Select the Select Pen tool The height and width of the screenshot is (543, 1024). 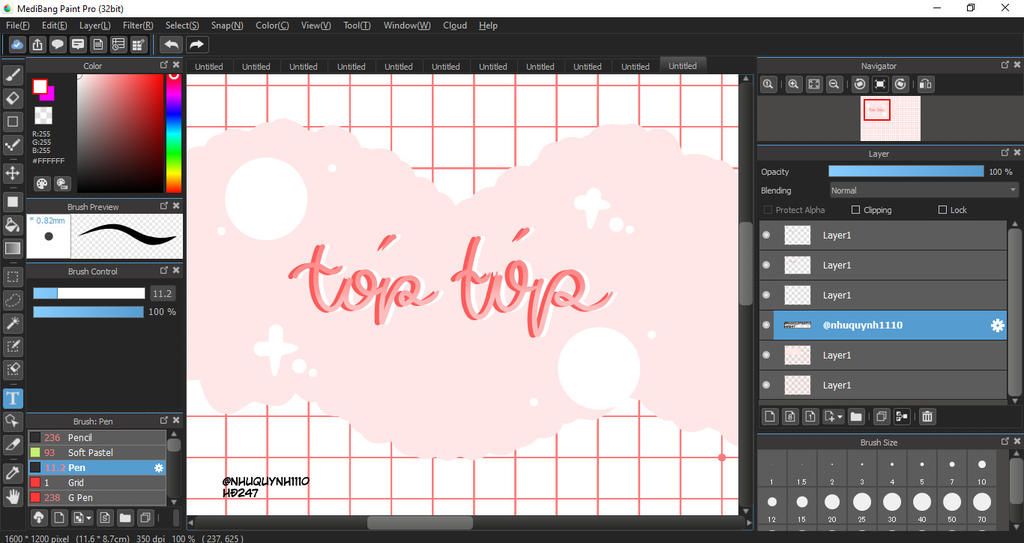pyautogui.click(x=12, y=346)
